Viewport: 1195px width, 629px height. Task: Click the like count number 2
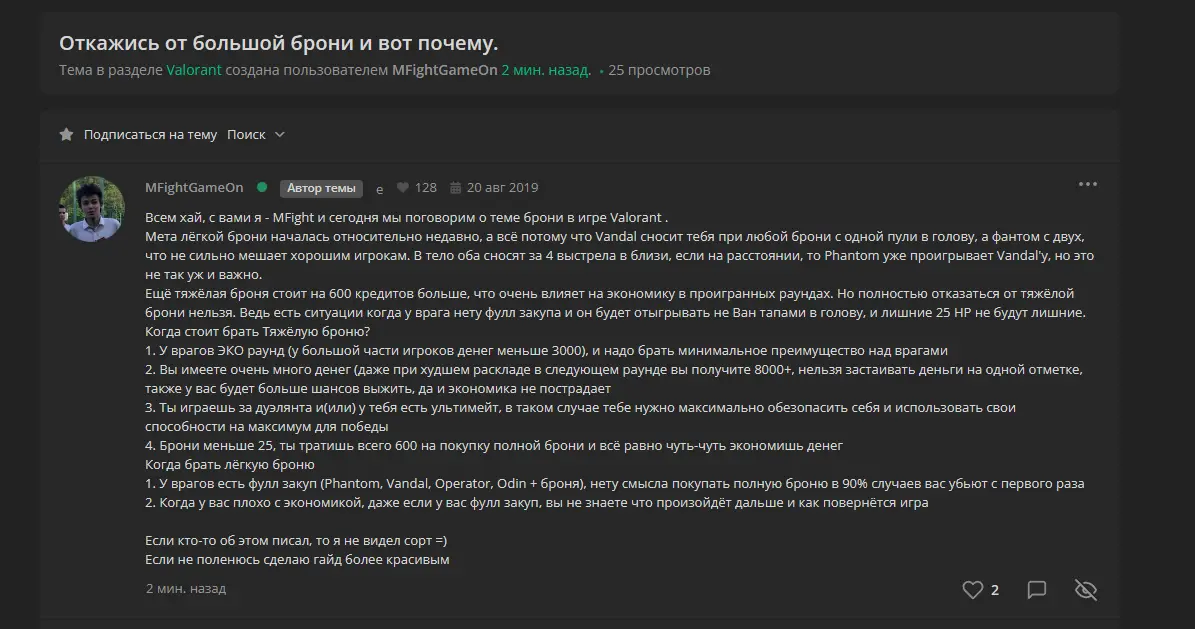(x=995, y=590)
